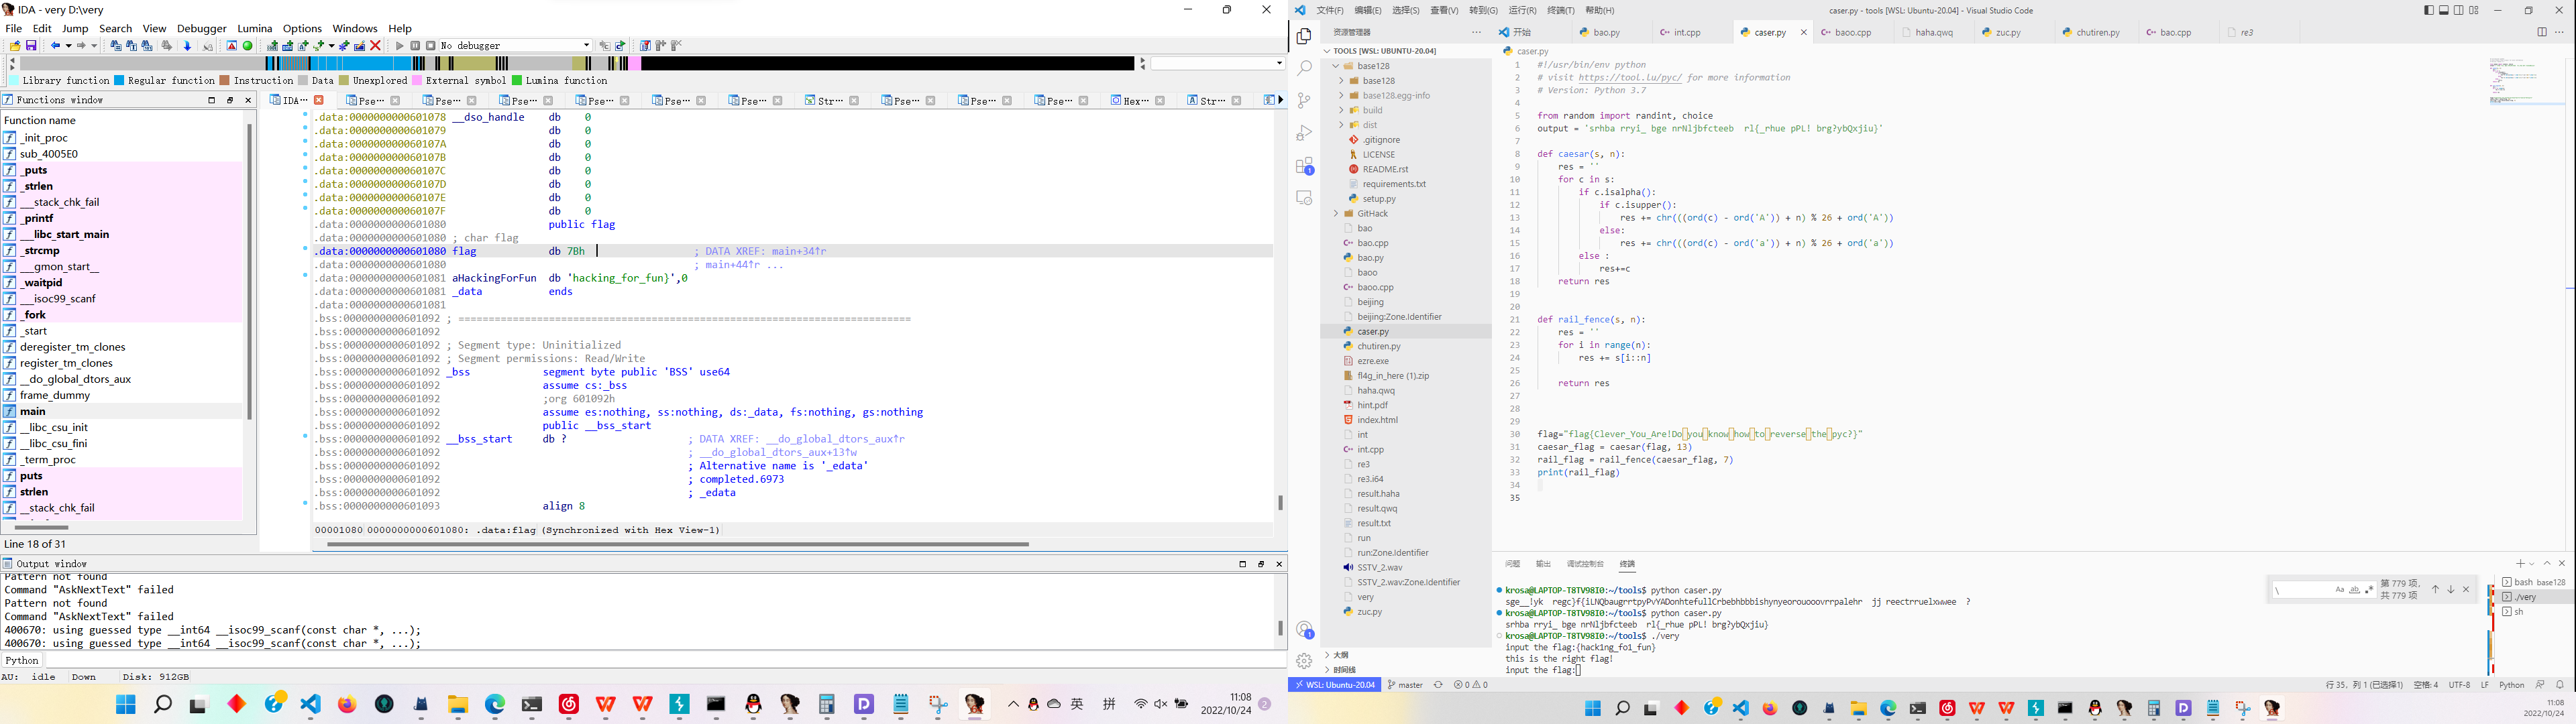
Task: Click the add CODE segment icon in IDA
Action: point(272,46)
